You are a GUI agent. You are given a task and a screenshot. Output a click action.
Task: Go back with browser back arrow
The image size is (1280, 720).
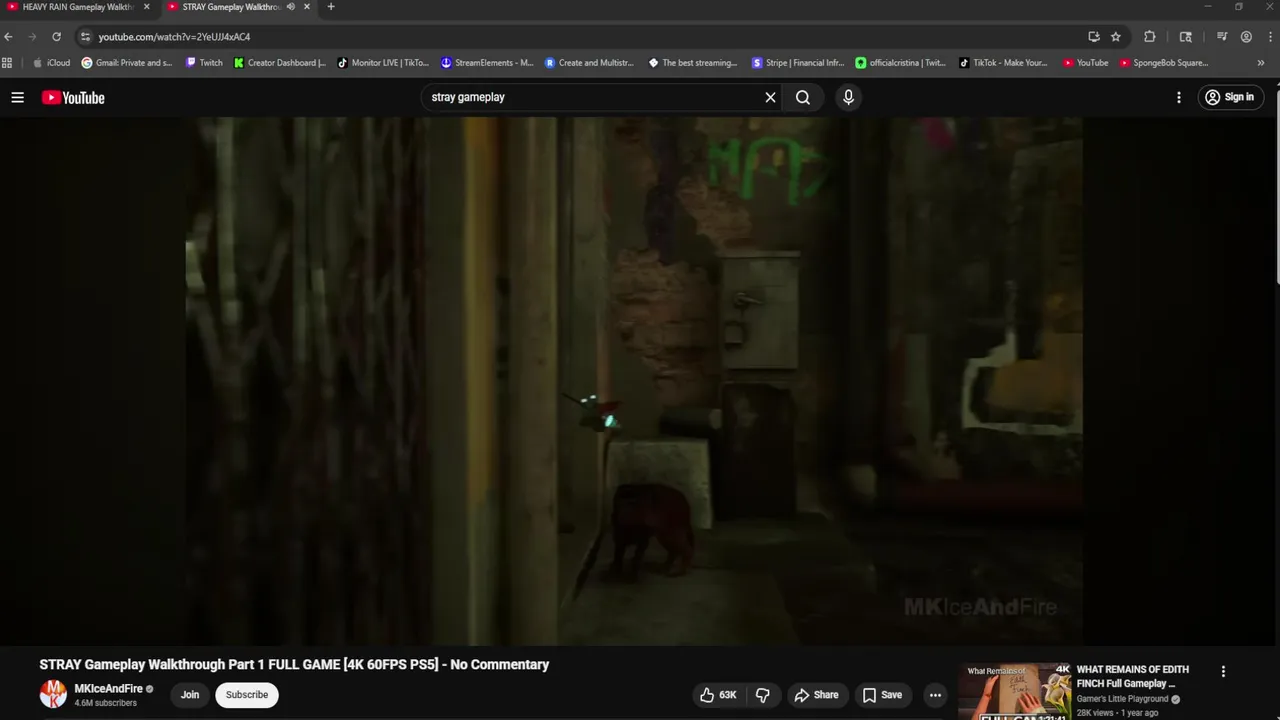tap(8, 37)
